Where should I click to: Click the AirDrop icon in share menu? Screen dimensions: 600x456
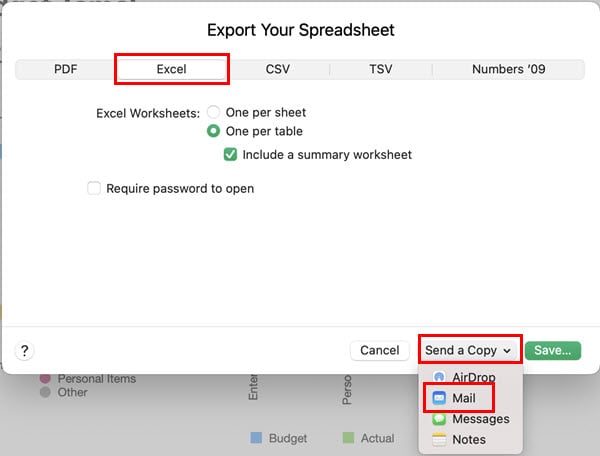tap(439, 378)
